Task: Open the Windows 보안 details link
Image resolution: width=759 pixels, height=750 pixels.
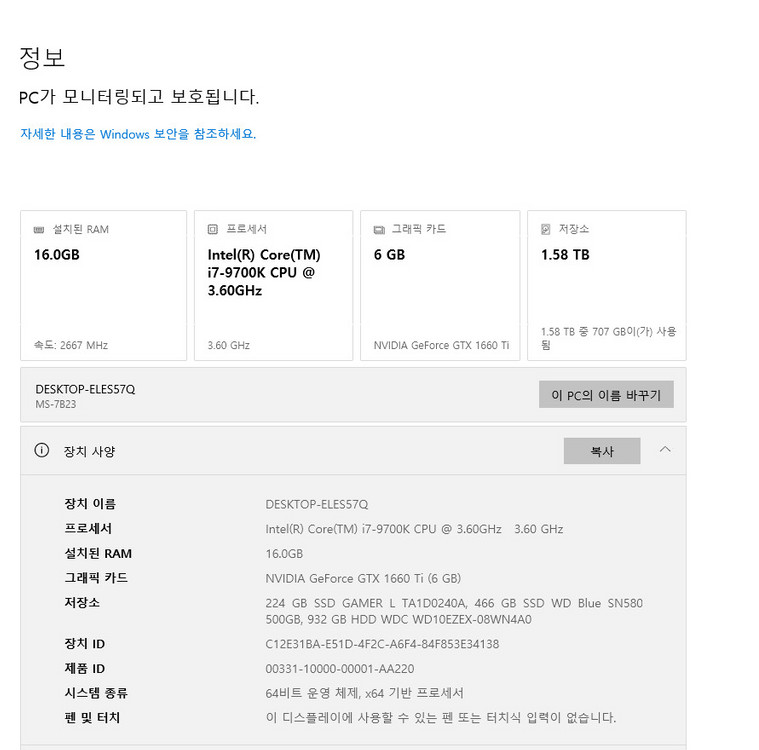Action: point(138,134)
